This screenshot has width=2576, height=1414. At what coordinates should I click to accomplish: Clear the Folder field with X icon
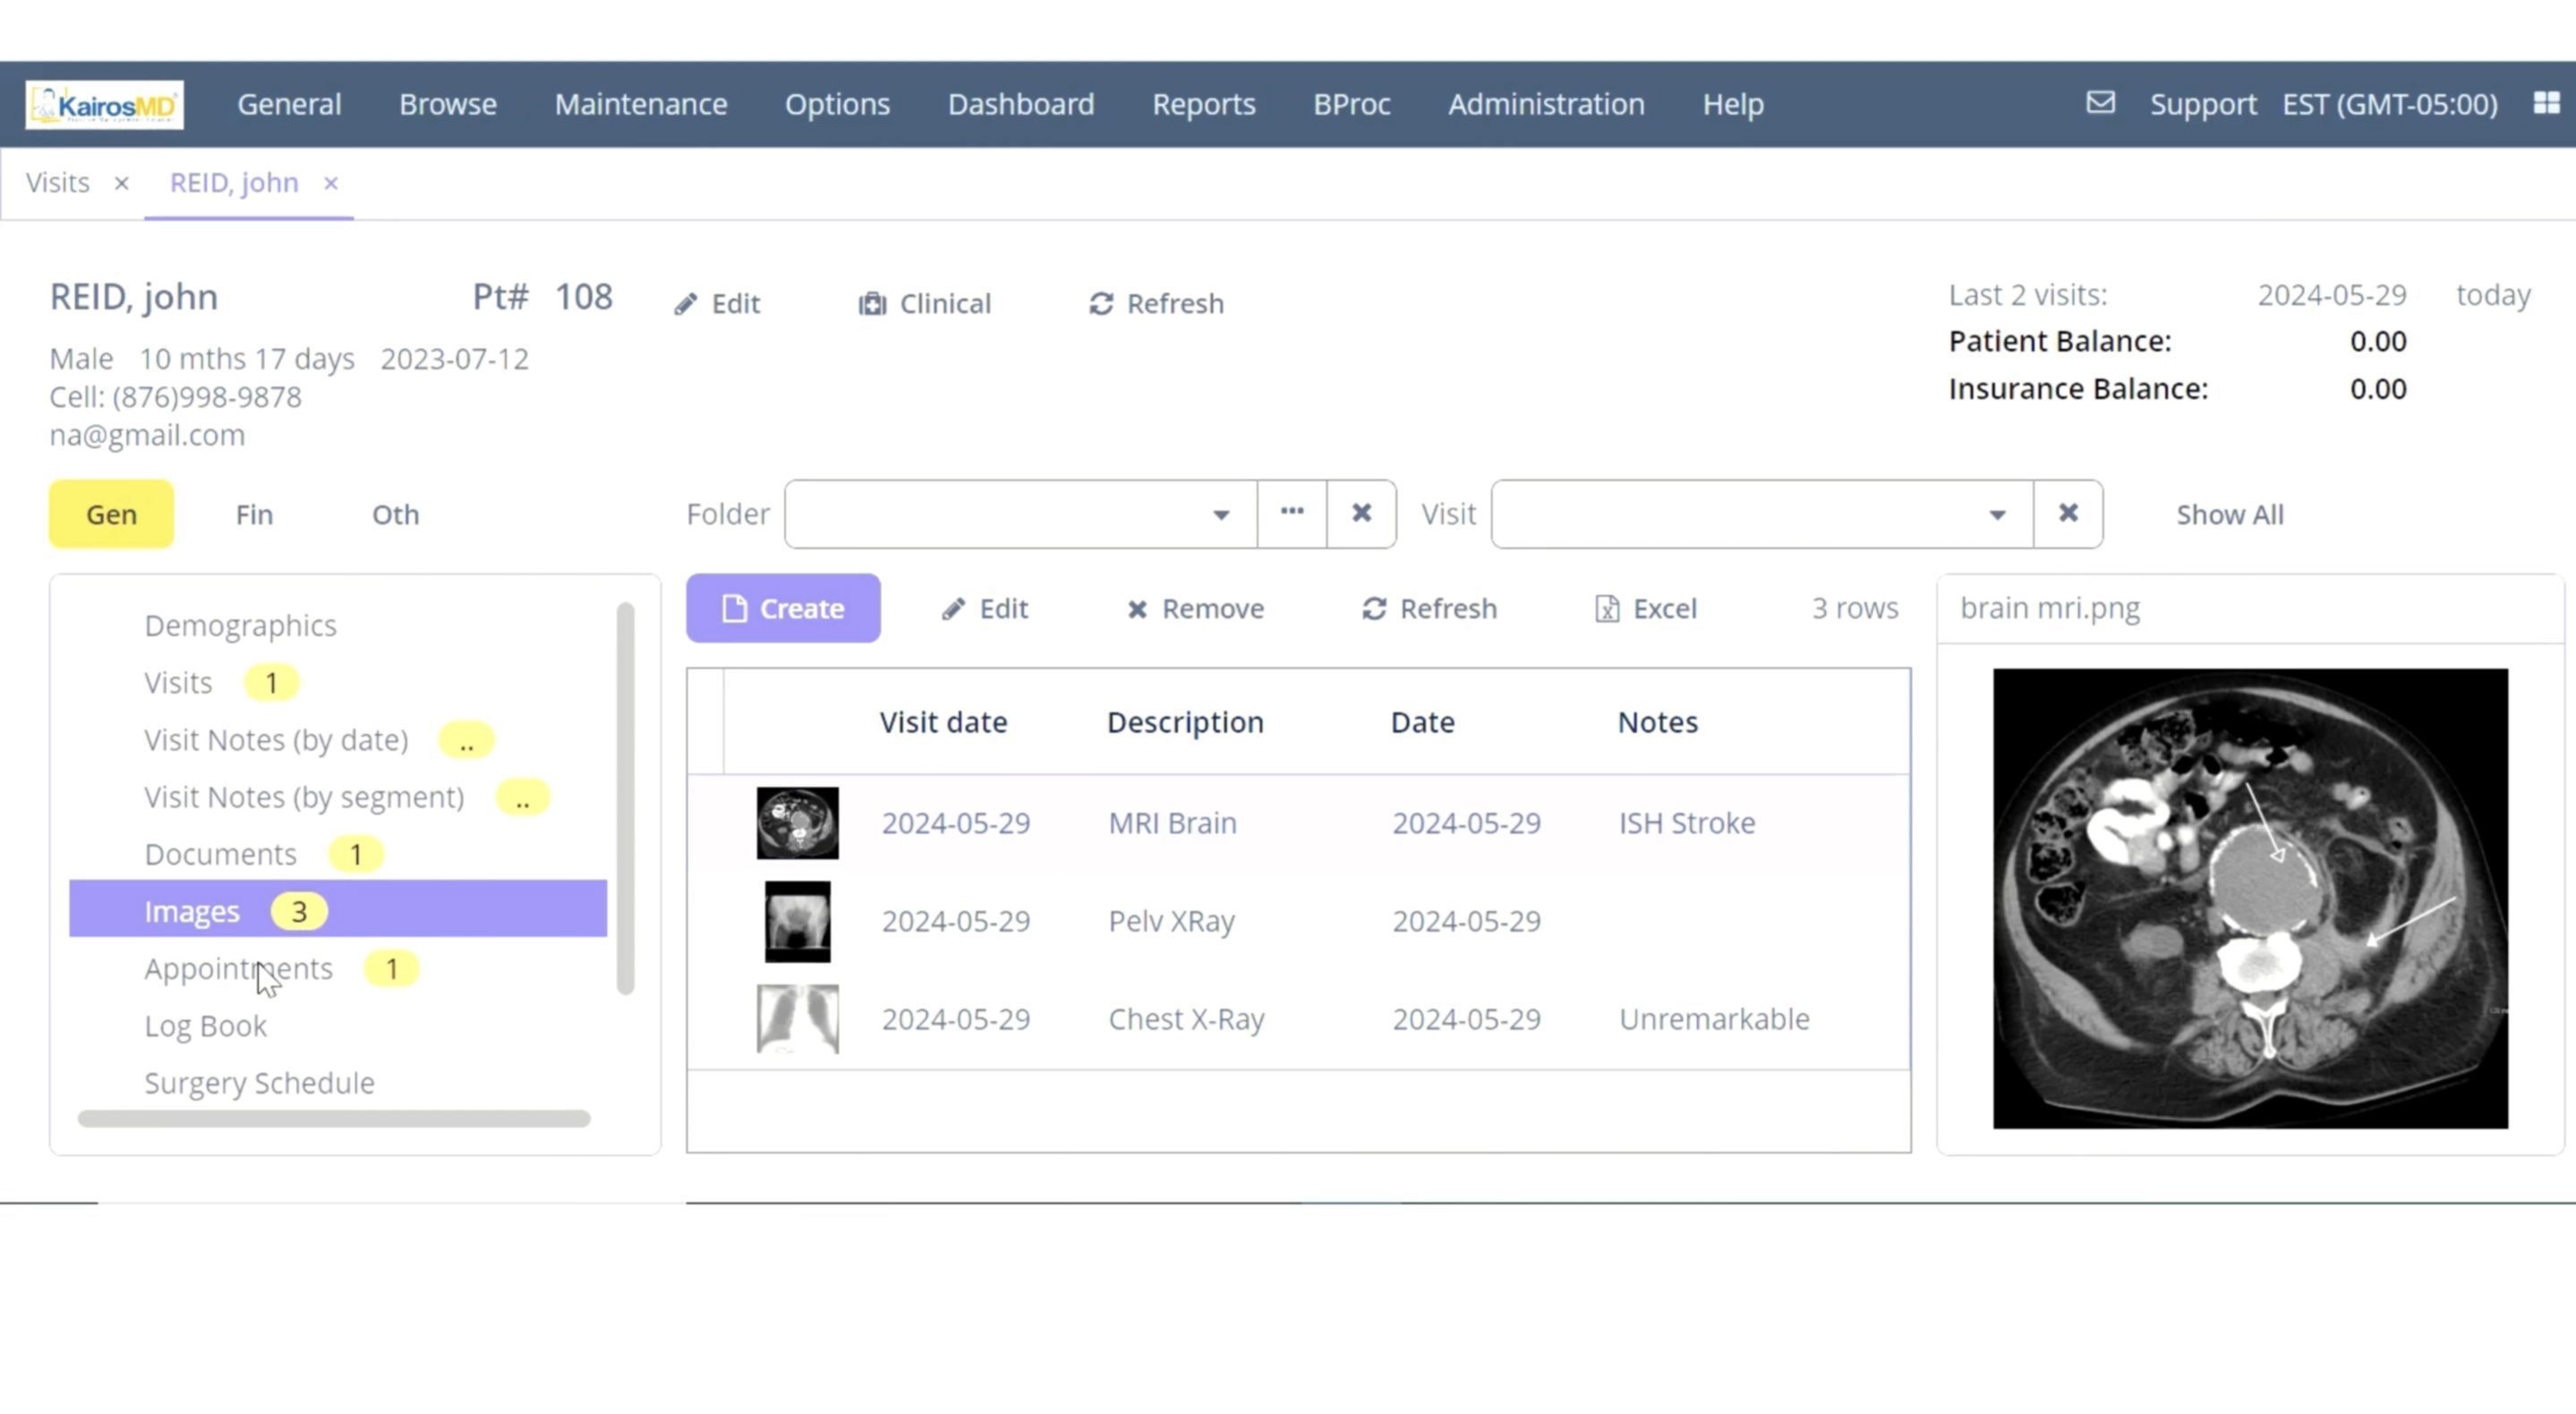1361,513
